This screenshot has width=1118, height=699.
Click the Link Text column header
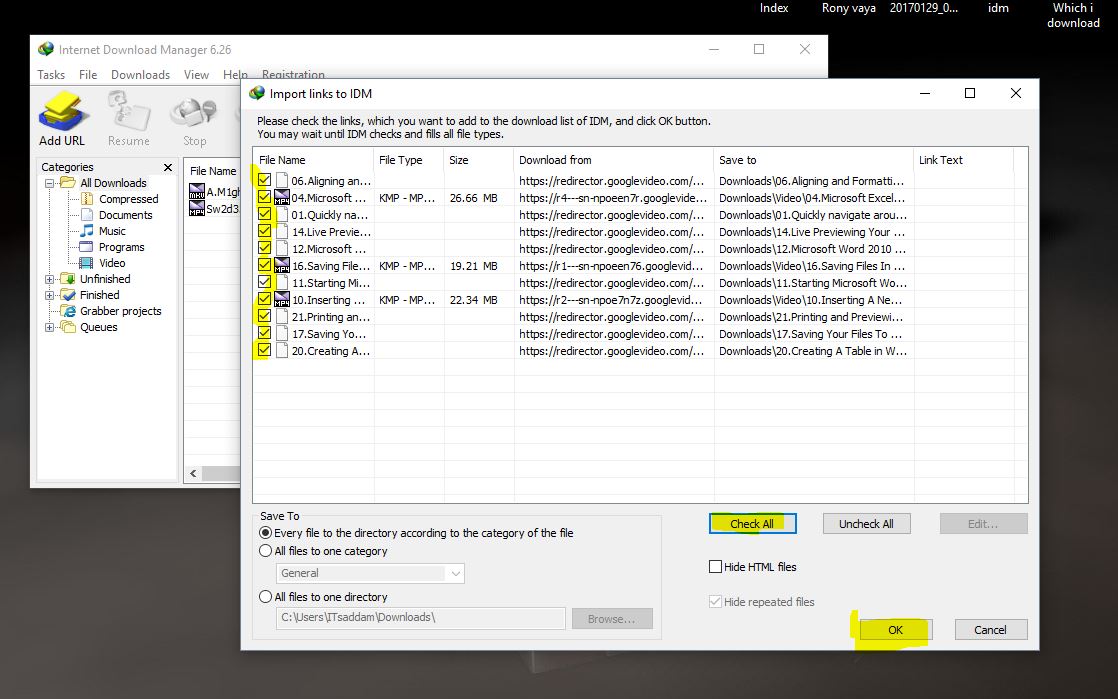963,160
